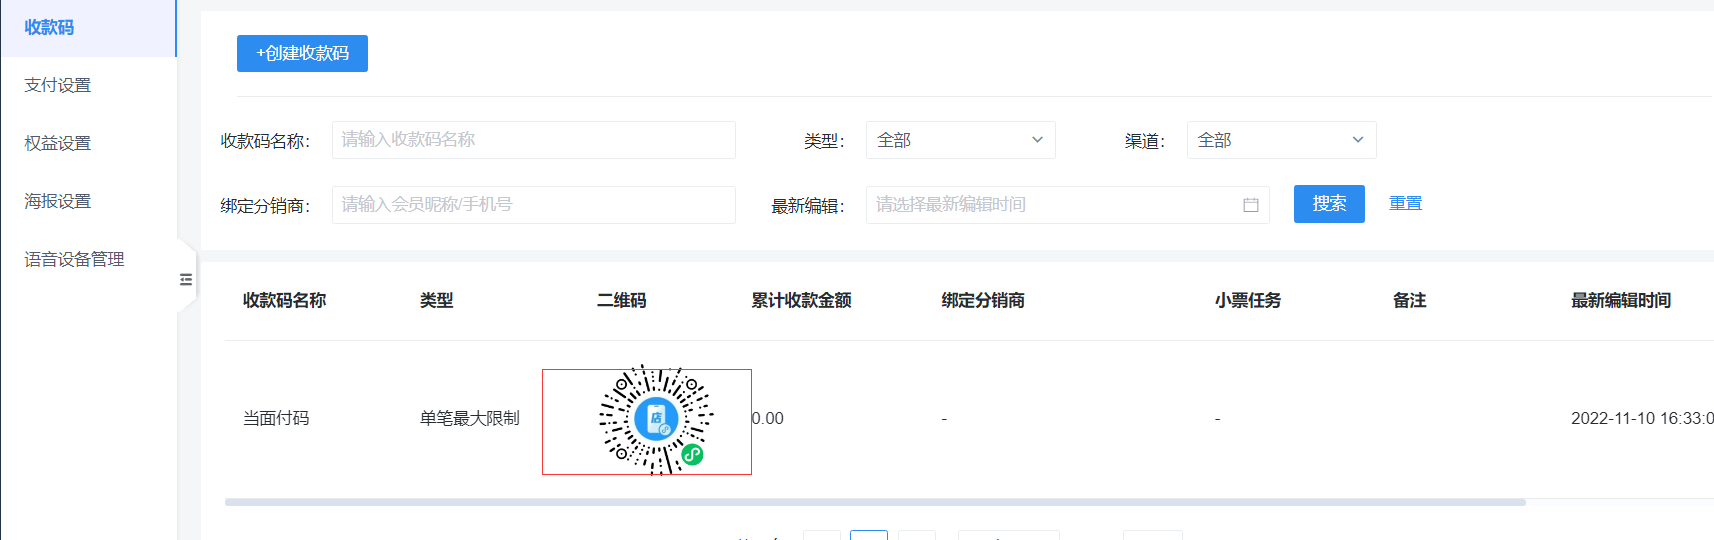Click the 累计收款金额 column header
Screen dimensions: 1714x540
pos(801,301)
